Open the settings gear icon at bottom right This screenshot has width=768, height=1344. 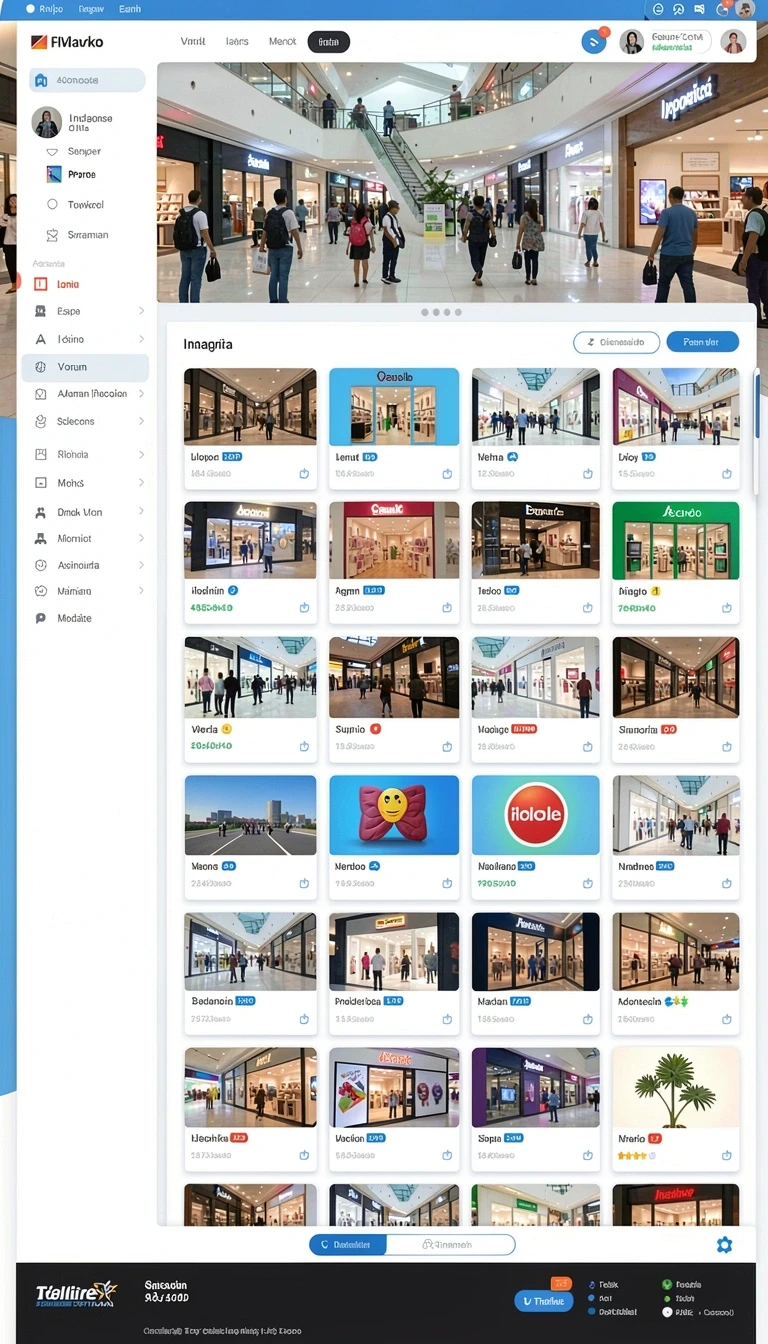point(724,1245)
